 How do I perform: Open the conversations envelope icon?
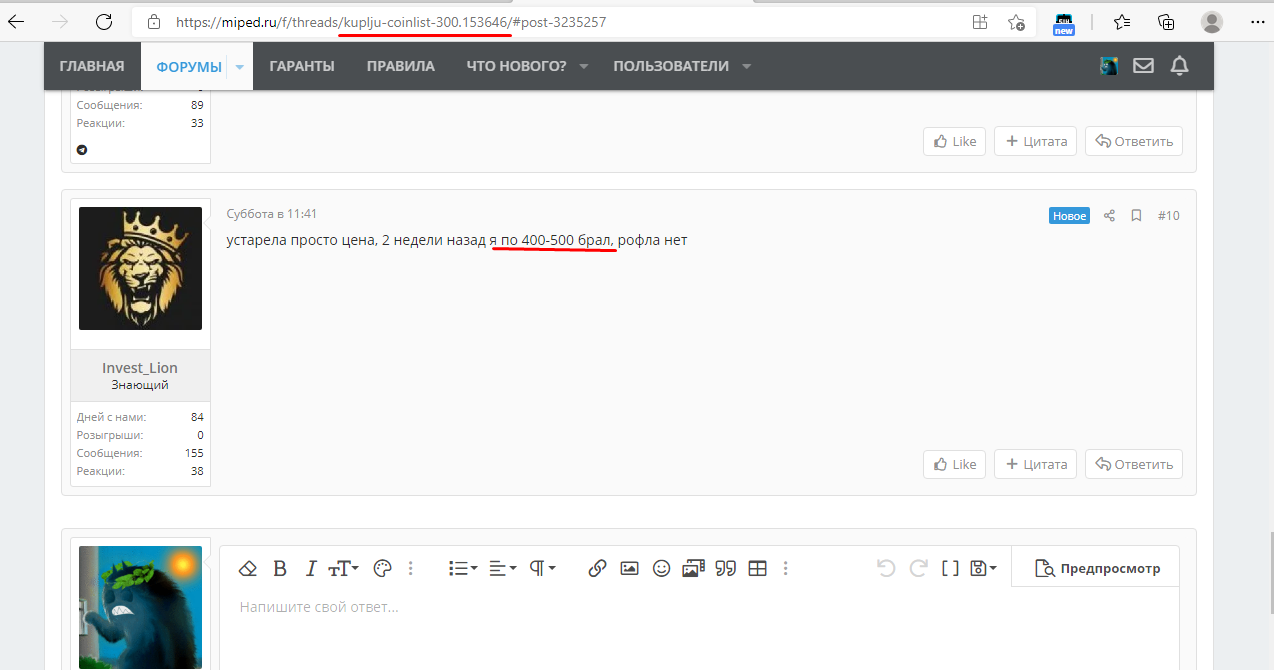click(x=1143, y=66)
